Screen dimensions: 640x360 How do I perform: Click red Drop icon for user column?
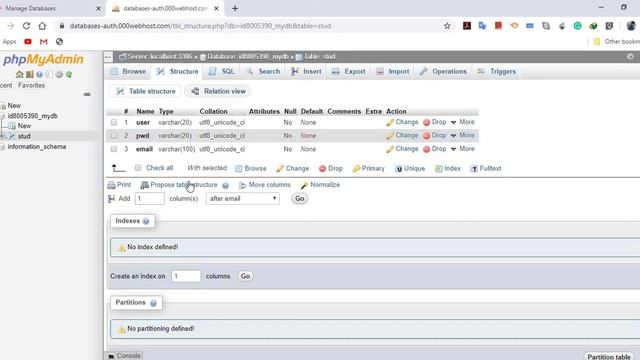click(427, 122)
